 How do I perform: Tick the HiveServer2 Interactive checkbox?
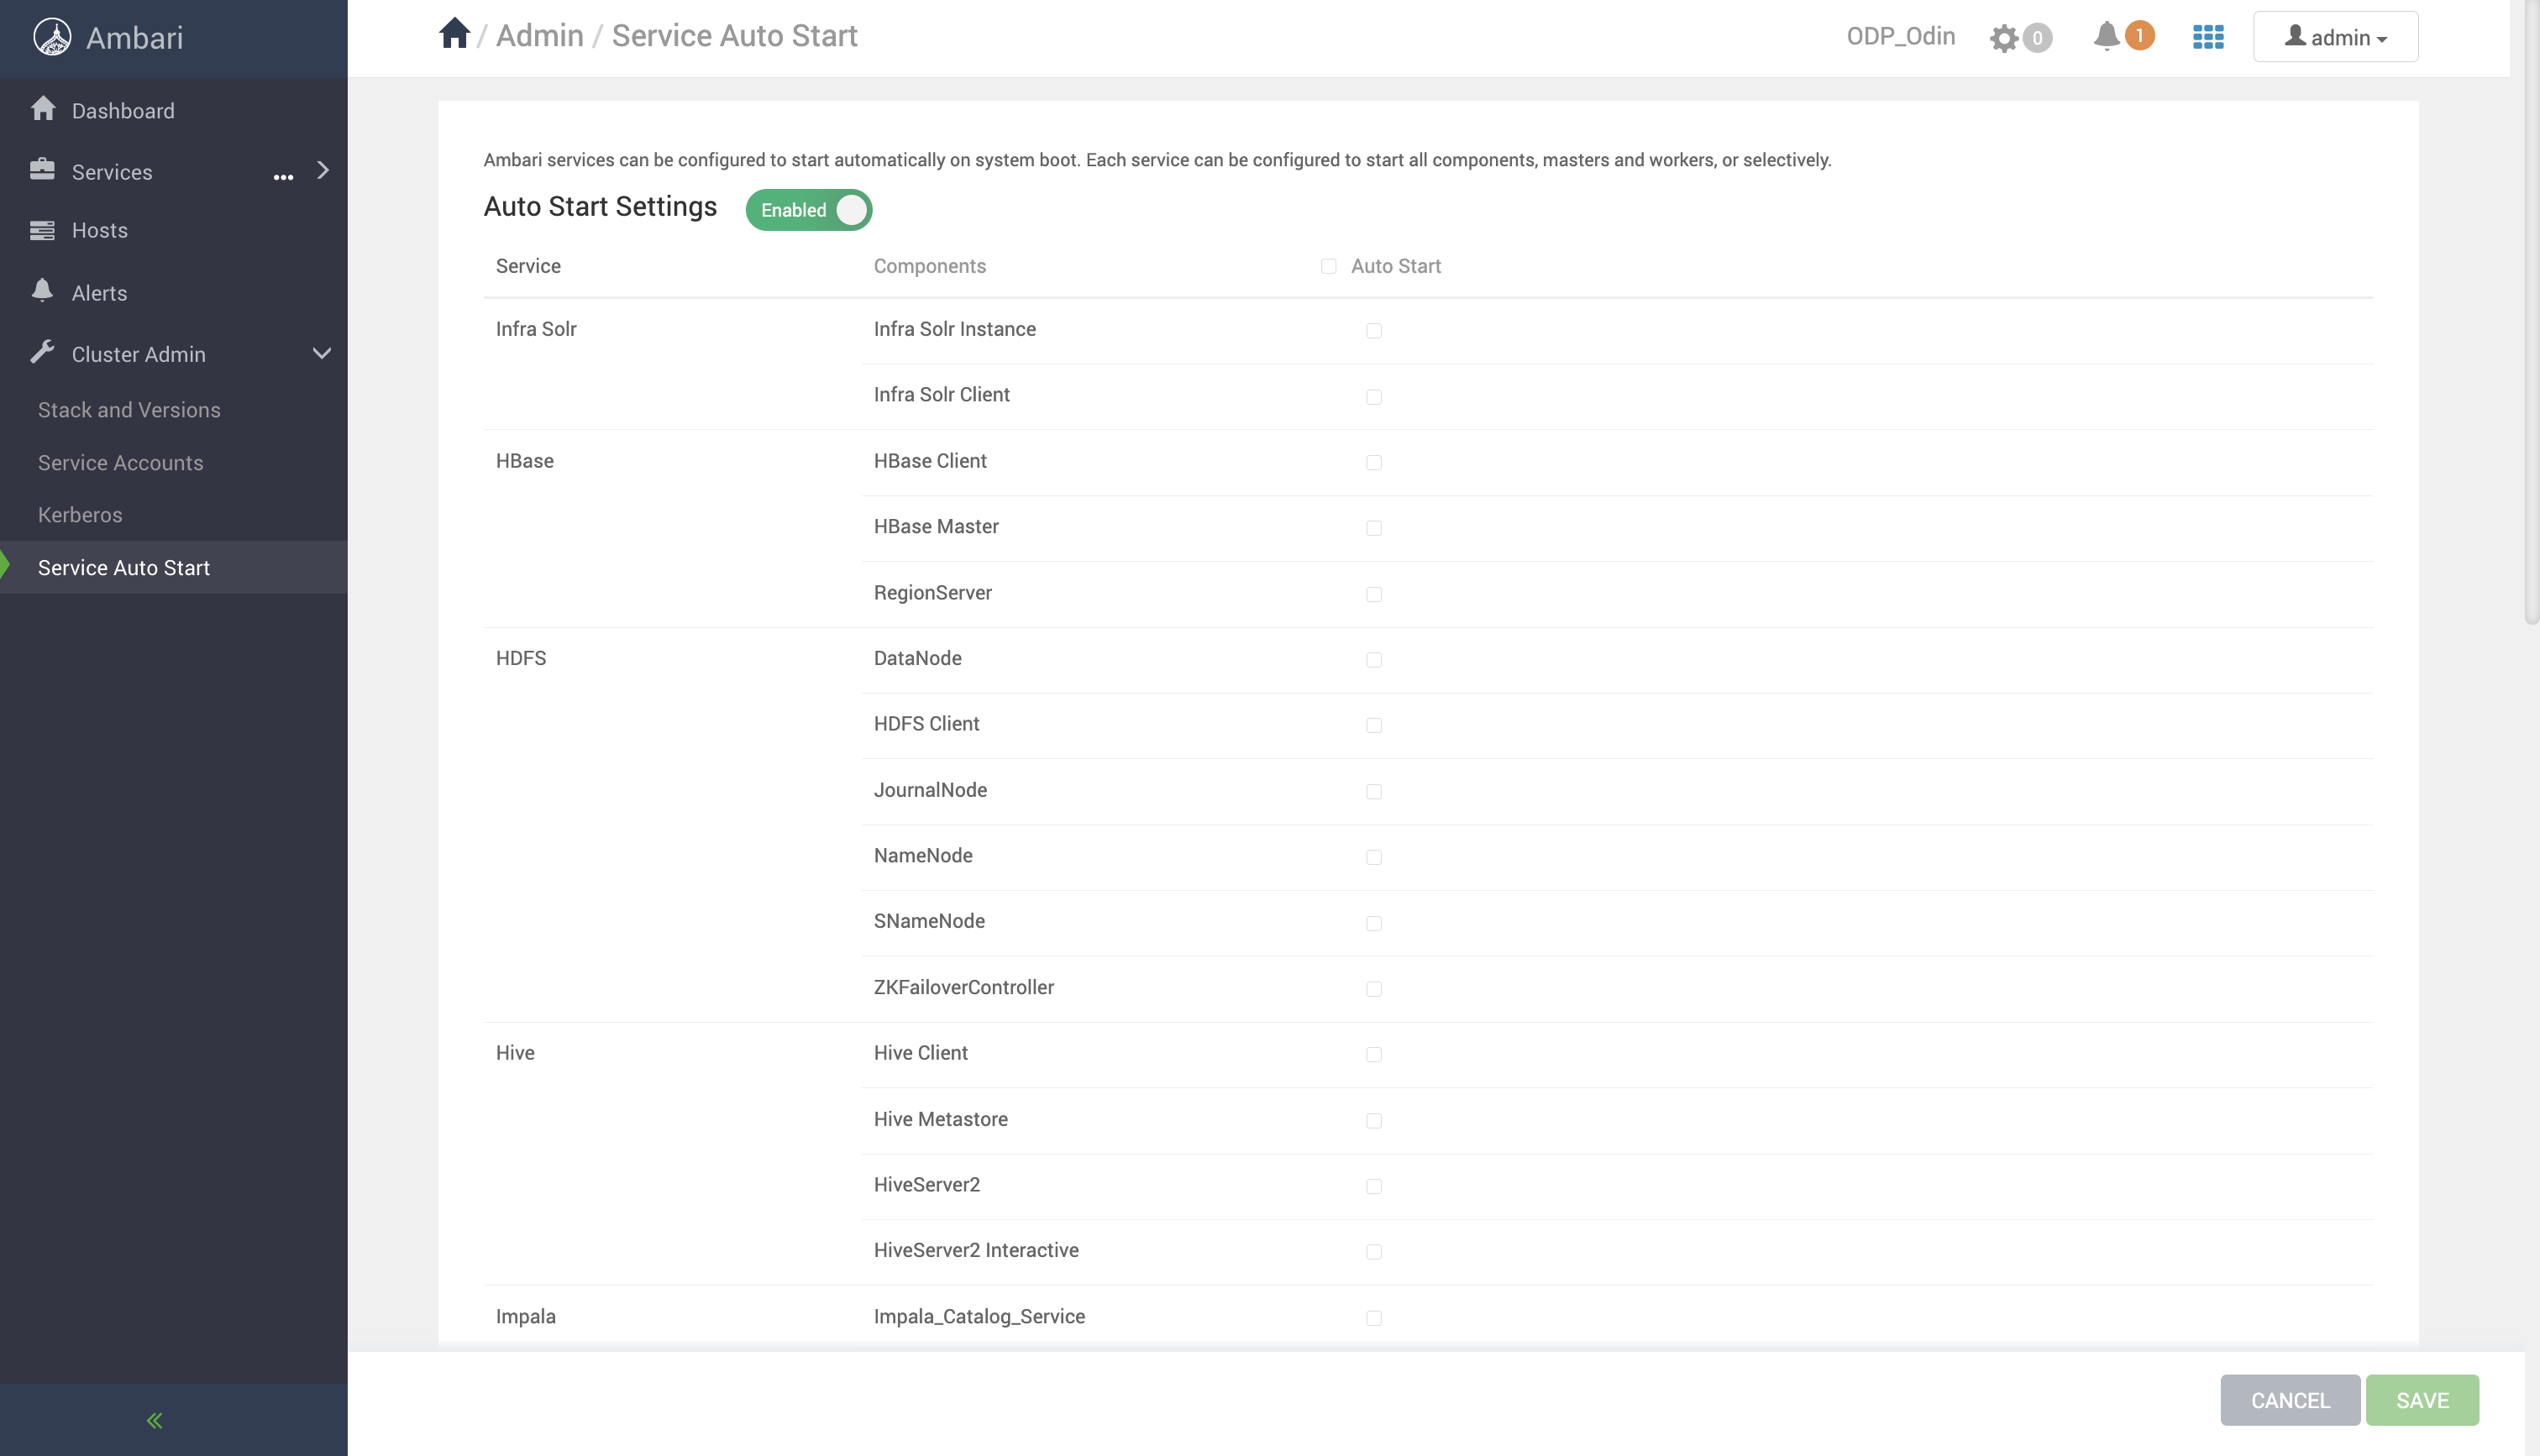click(1374, 1252)
